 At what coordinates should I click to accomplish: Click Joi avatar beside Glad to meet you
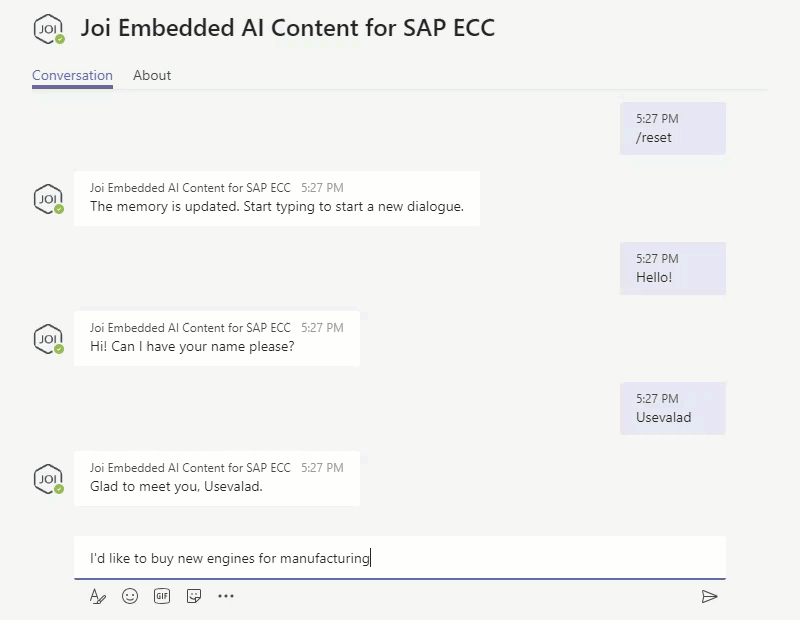pos(48,479)
